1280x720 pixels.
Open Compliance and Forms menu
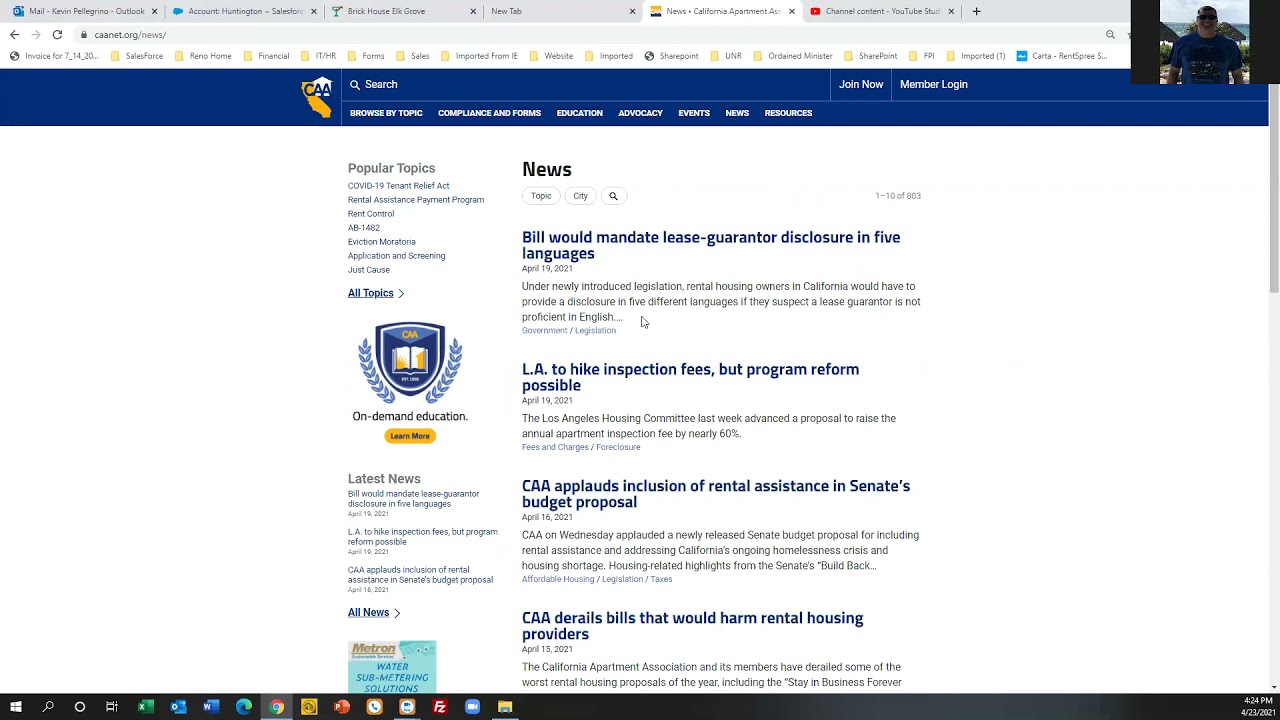(x=489, y=113)
